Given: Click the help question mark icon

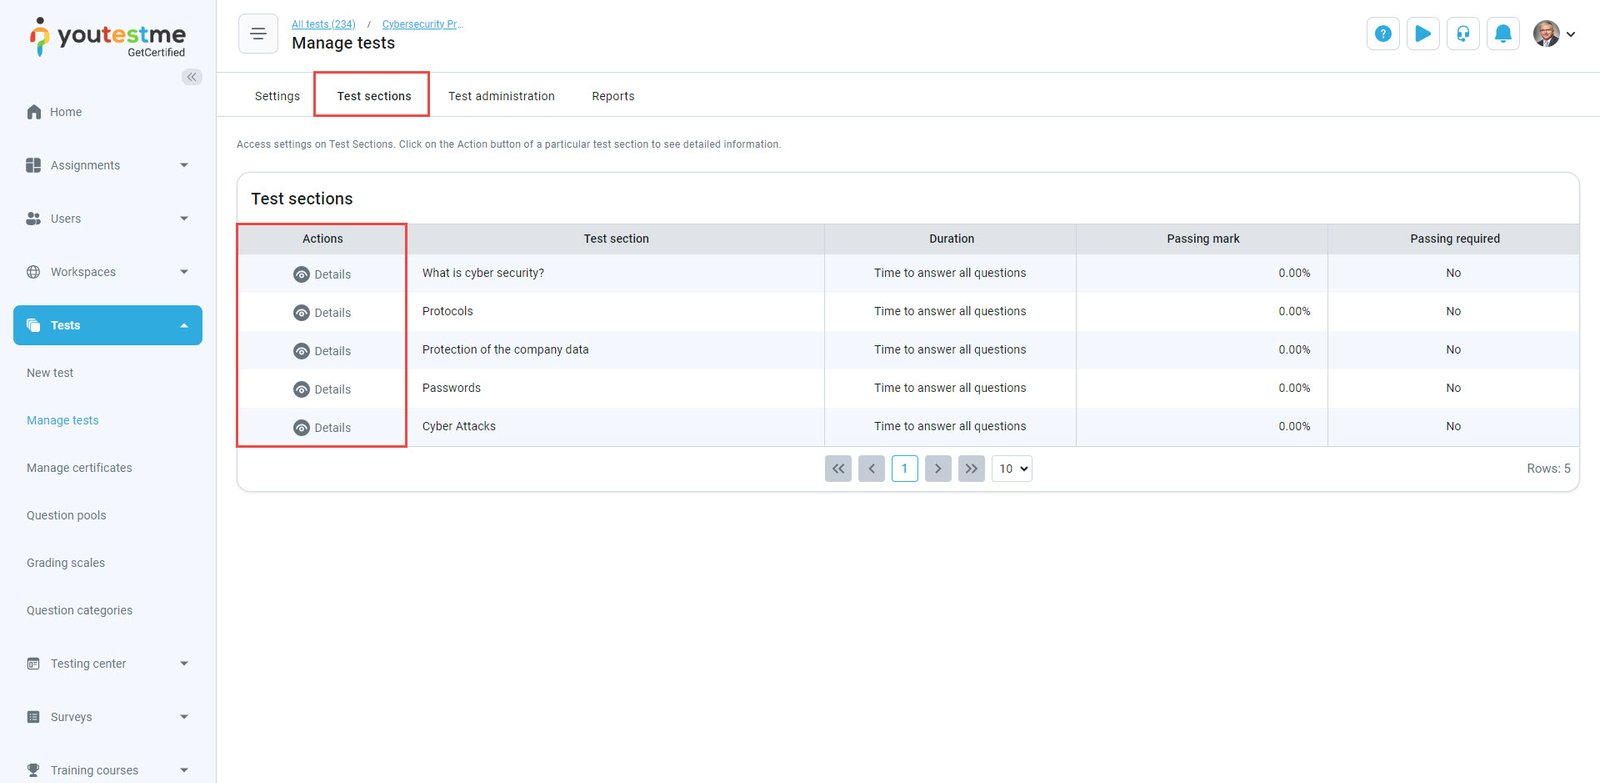Looking at the screenshot, I should [1383, 34].
